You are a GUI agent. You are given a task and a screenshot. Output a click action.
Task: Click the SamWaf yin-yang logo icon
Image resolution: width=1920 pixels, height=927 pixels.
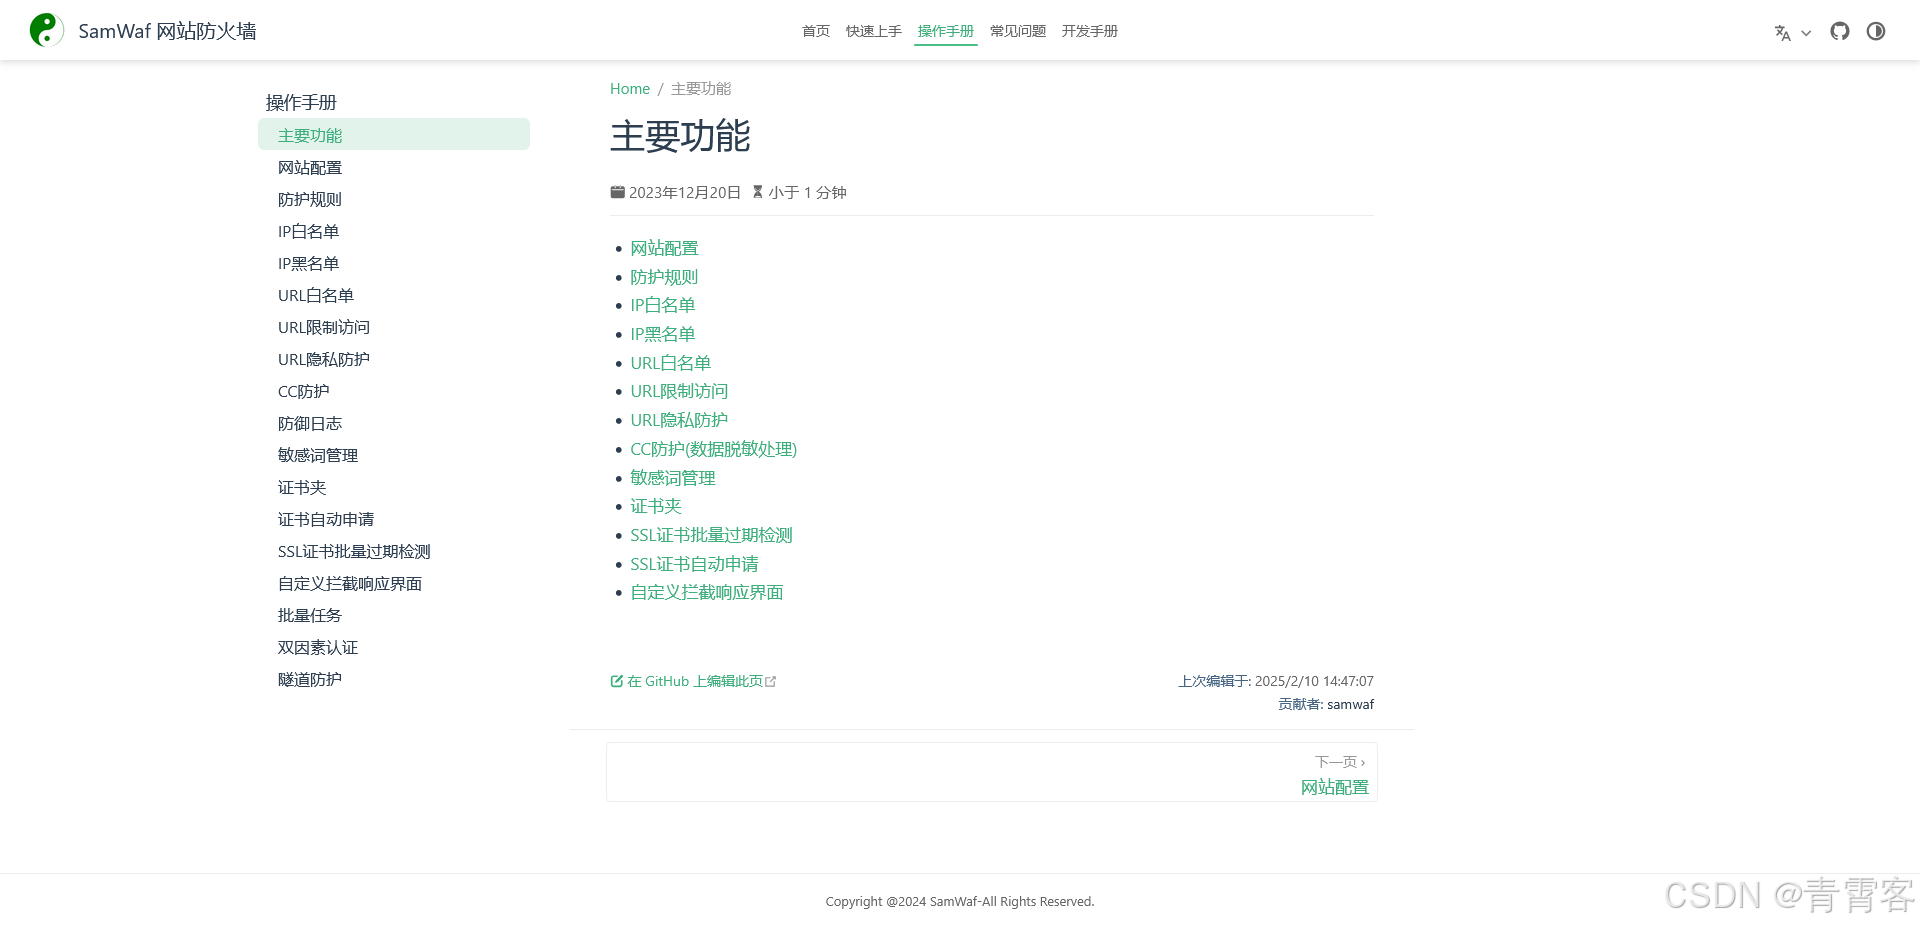click(x=46, y=30)
